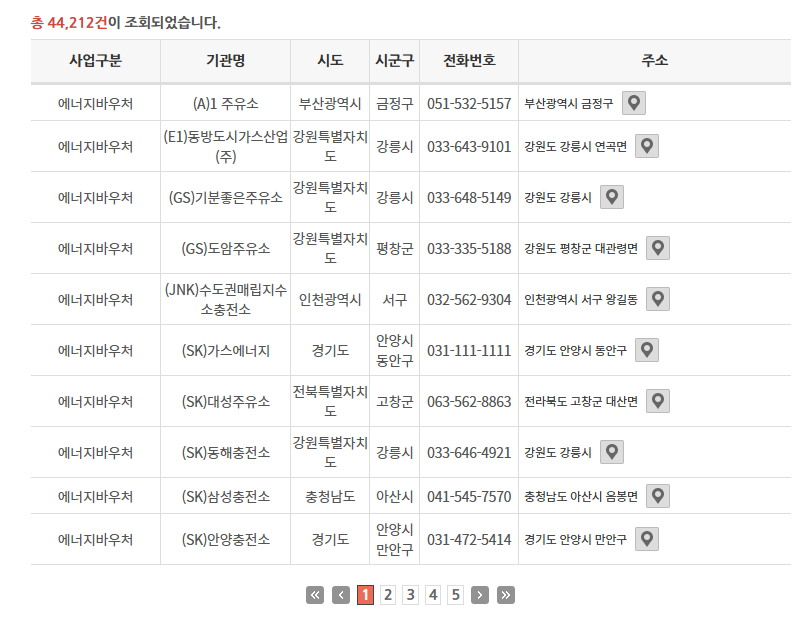Click address 부산광역시 금정구
Viewport: 806px width, 628px height.
(569, 104)
